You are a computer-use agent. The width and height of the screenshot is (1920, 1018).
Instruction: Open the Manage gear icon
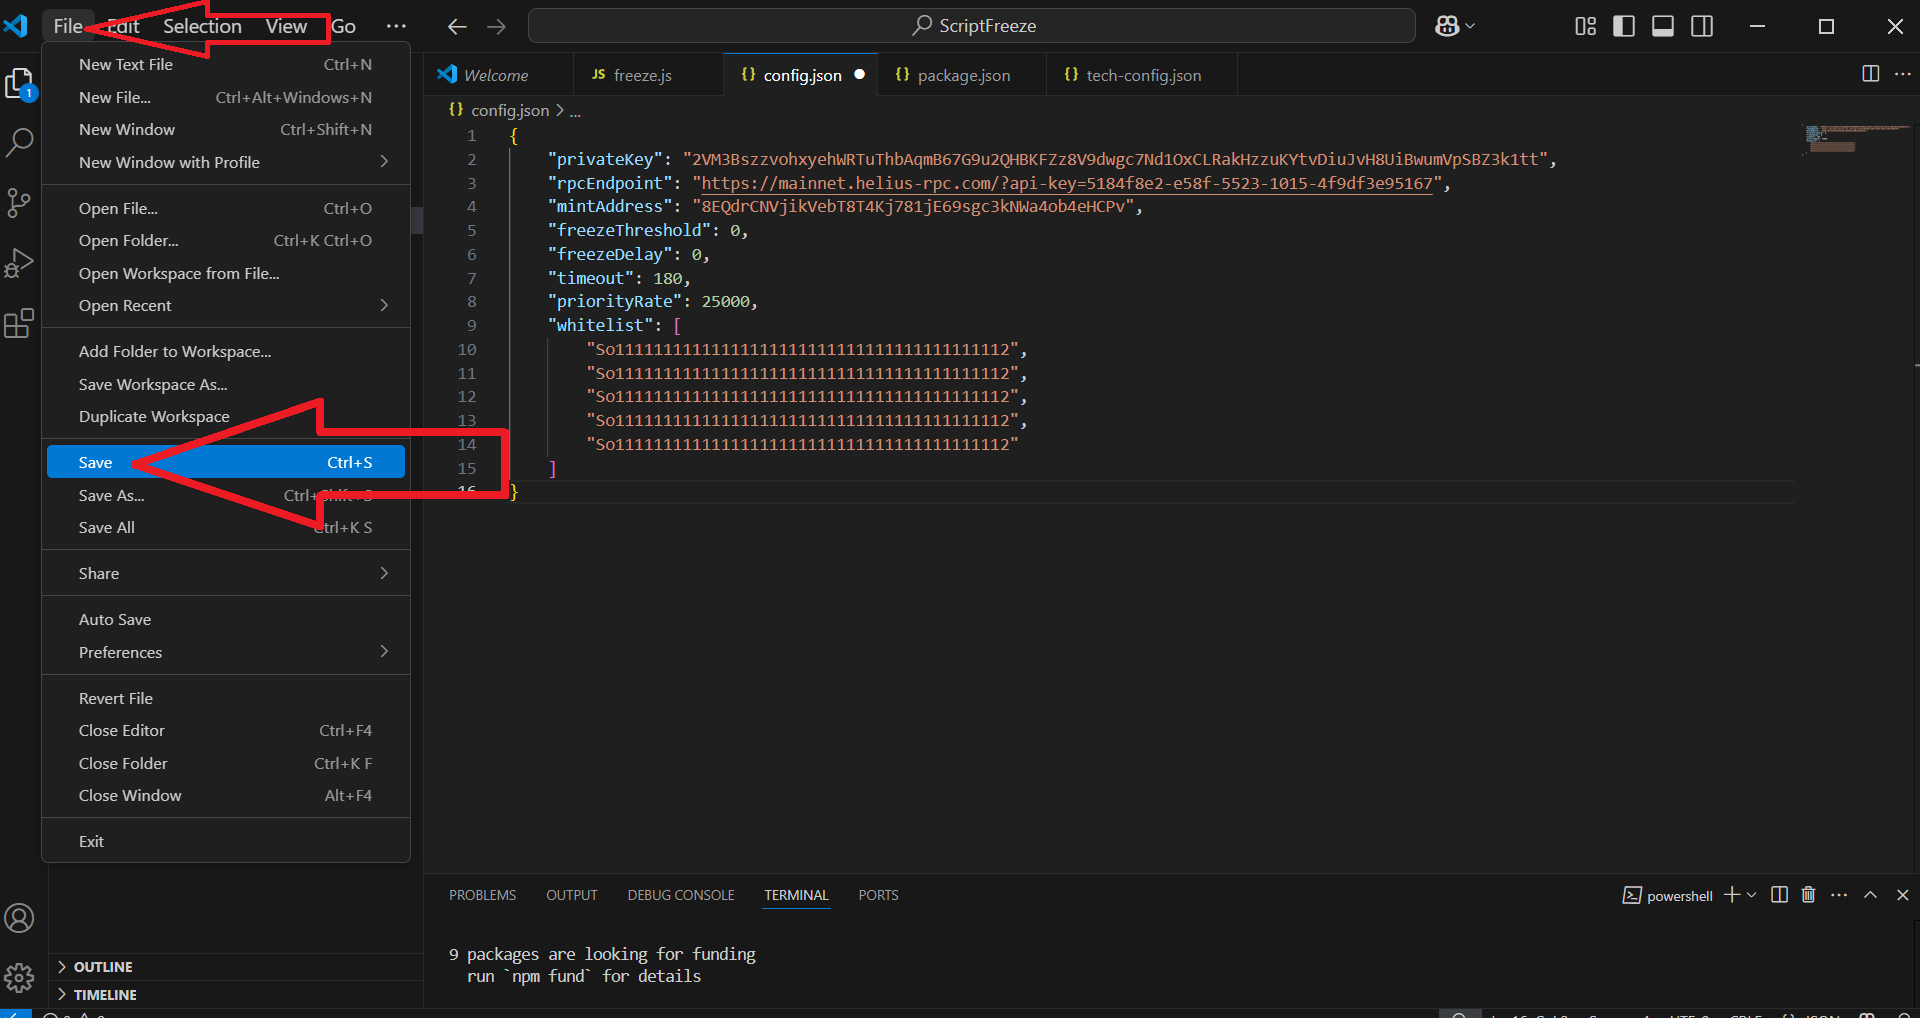point(20,977)
